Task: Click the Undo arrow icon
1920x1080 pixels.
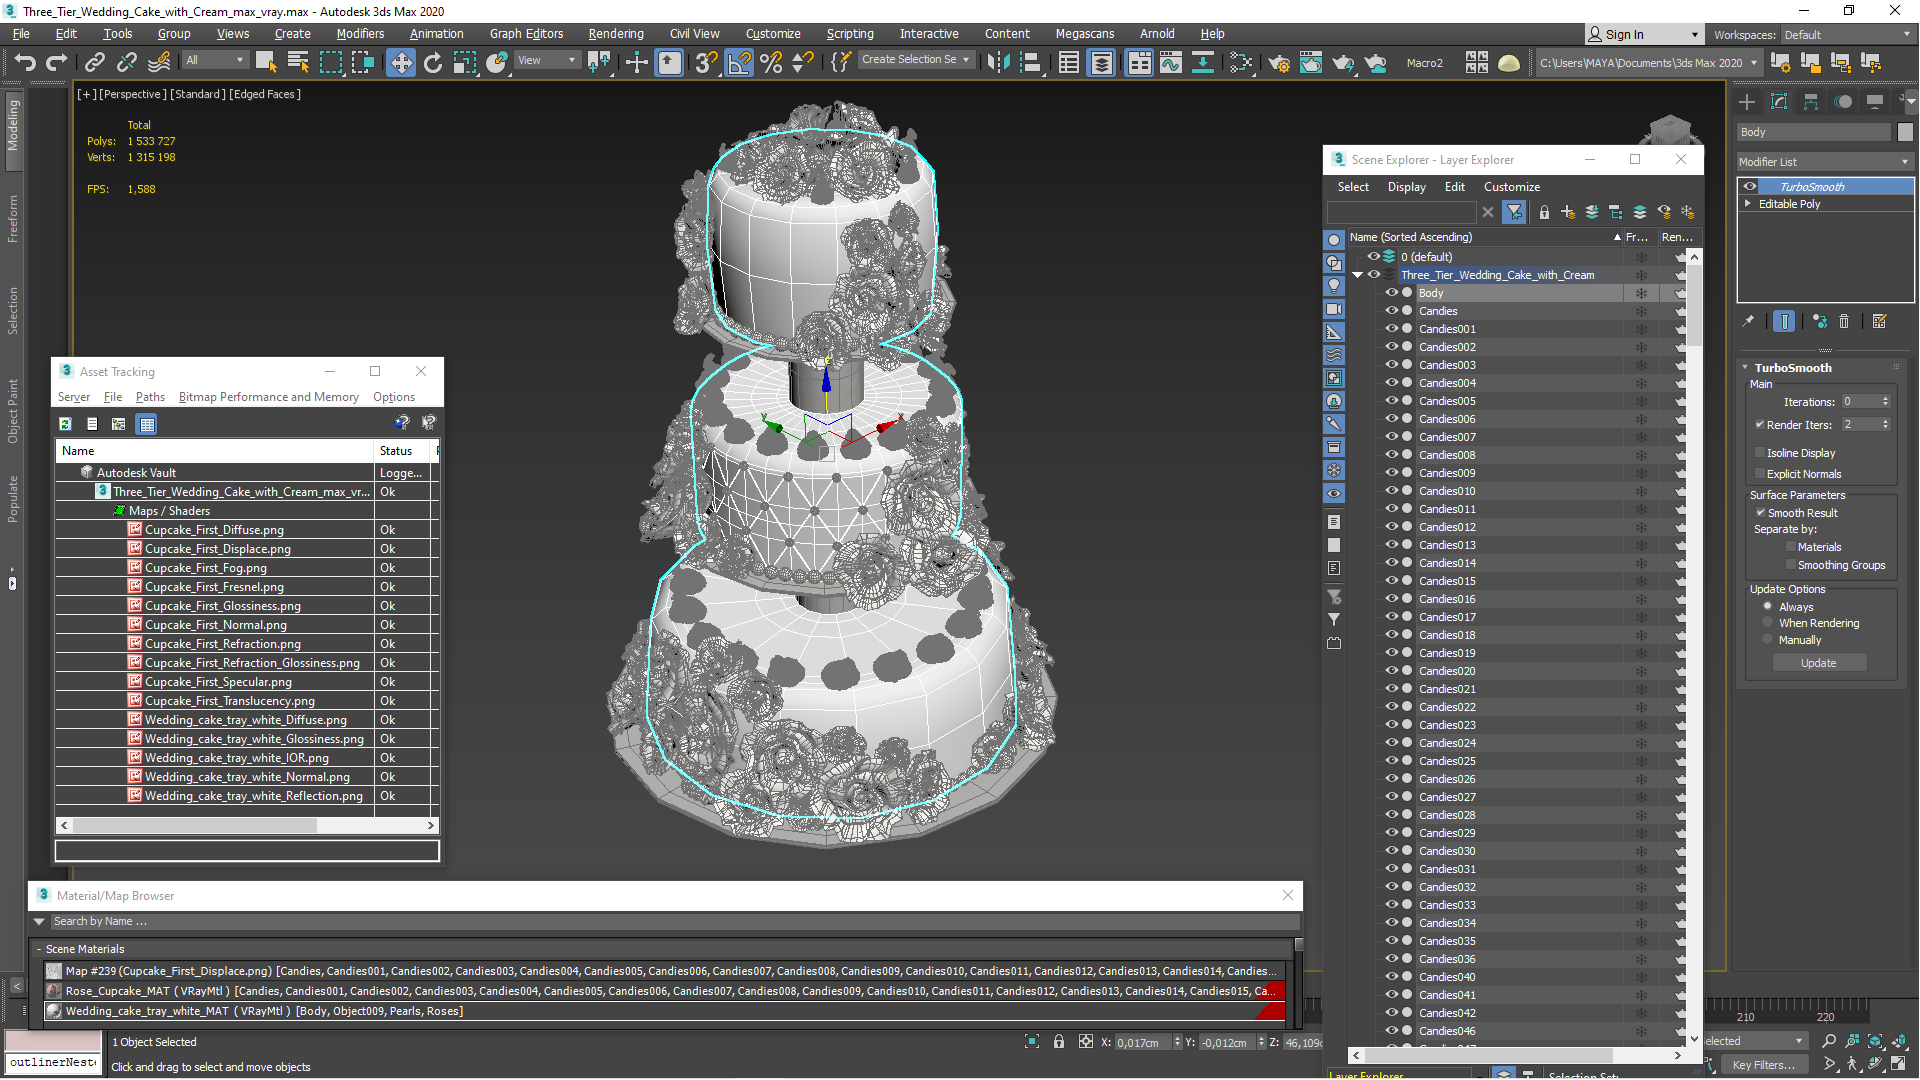Action: pyautogui.click(x=25, y=63)
